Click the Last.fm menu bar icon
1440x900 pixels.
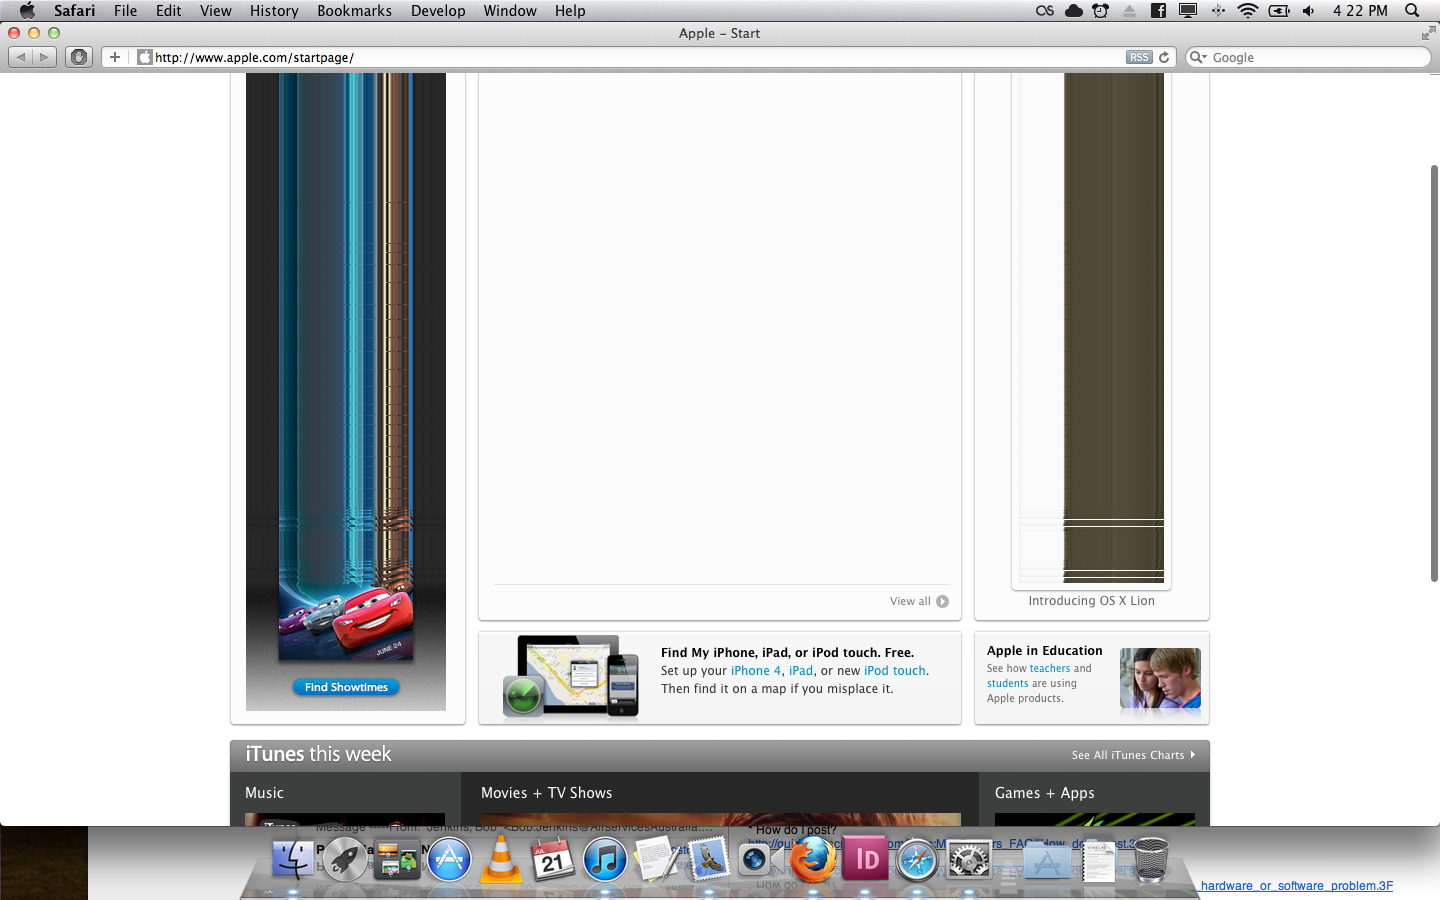[x=1045, y=10]
